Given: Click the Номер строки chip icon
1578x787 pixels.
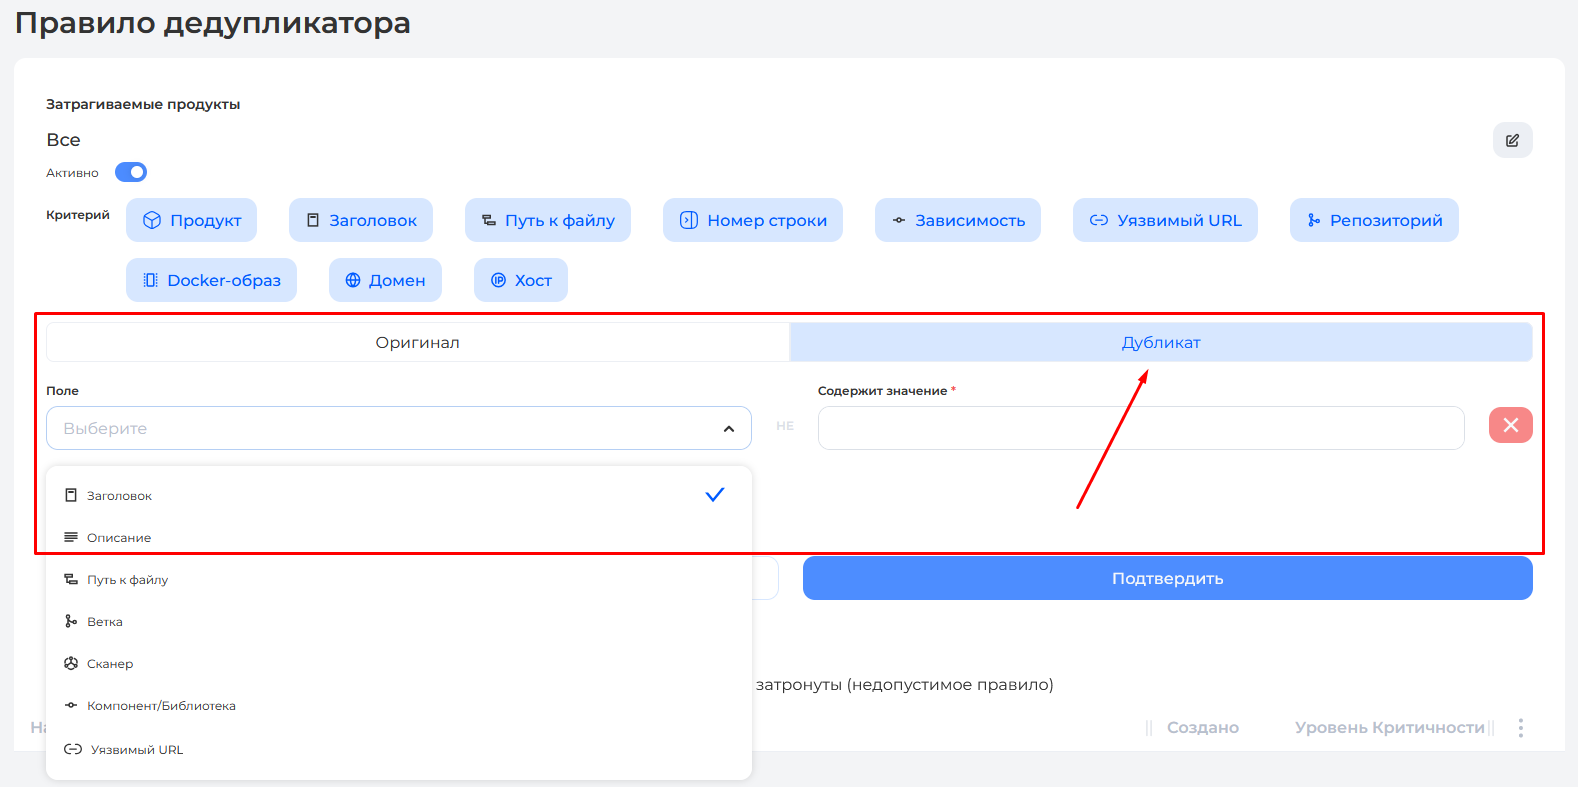Looking at the screenshot, I should tap(689, 220).
